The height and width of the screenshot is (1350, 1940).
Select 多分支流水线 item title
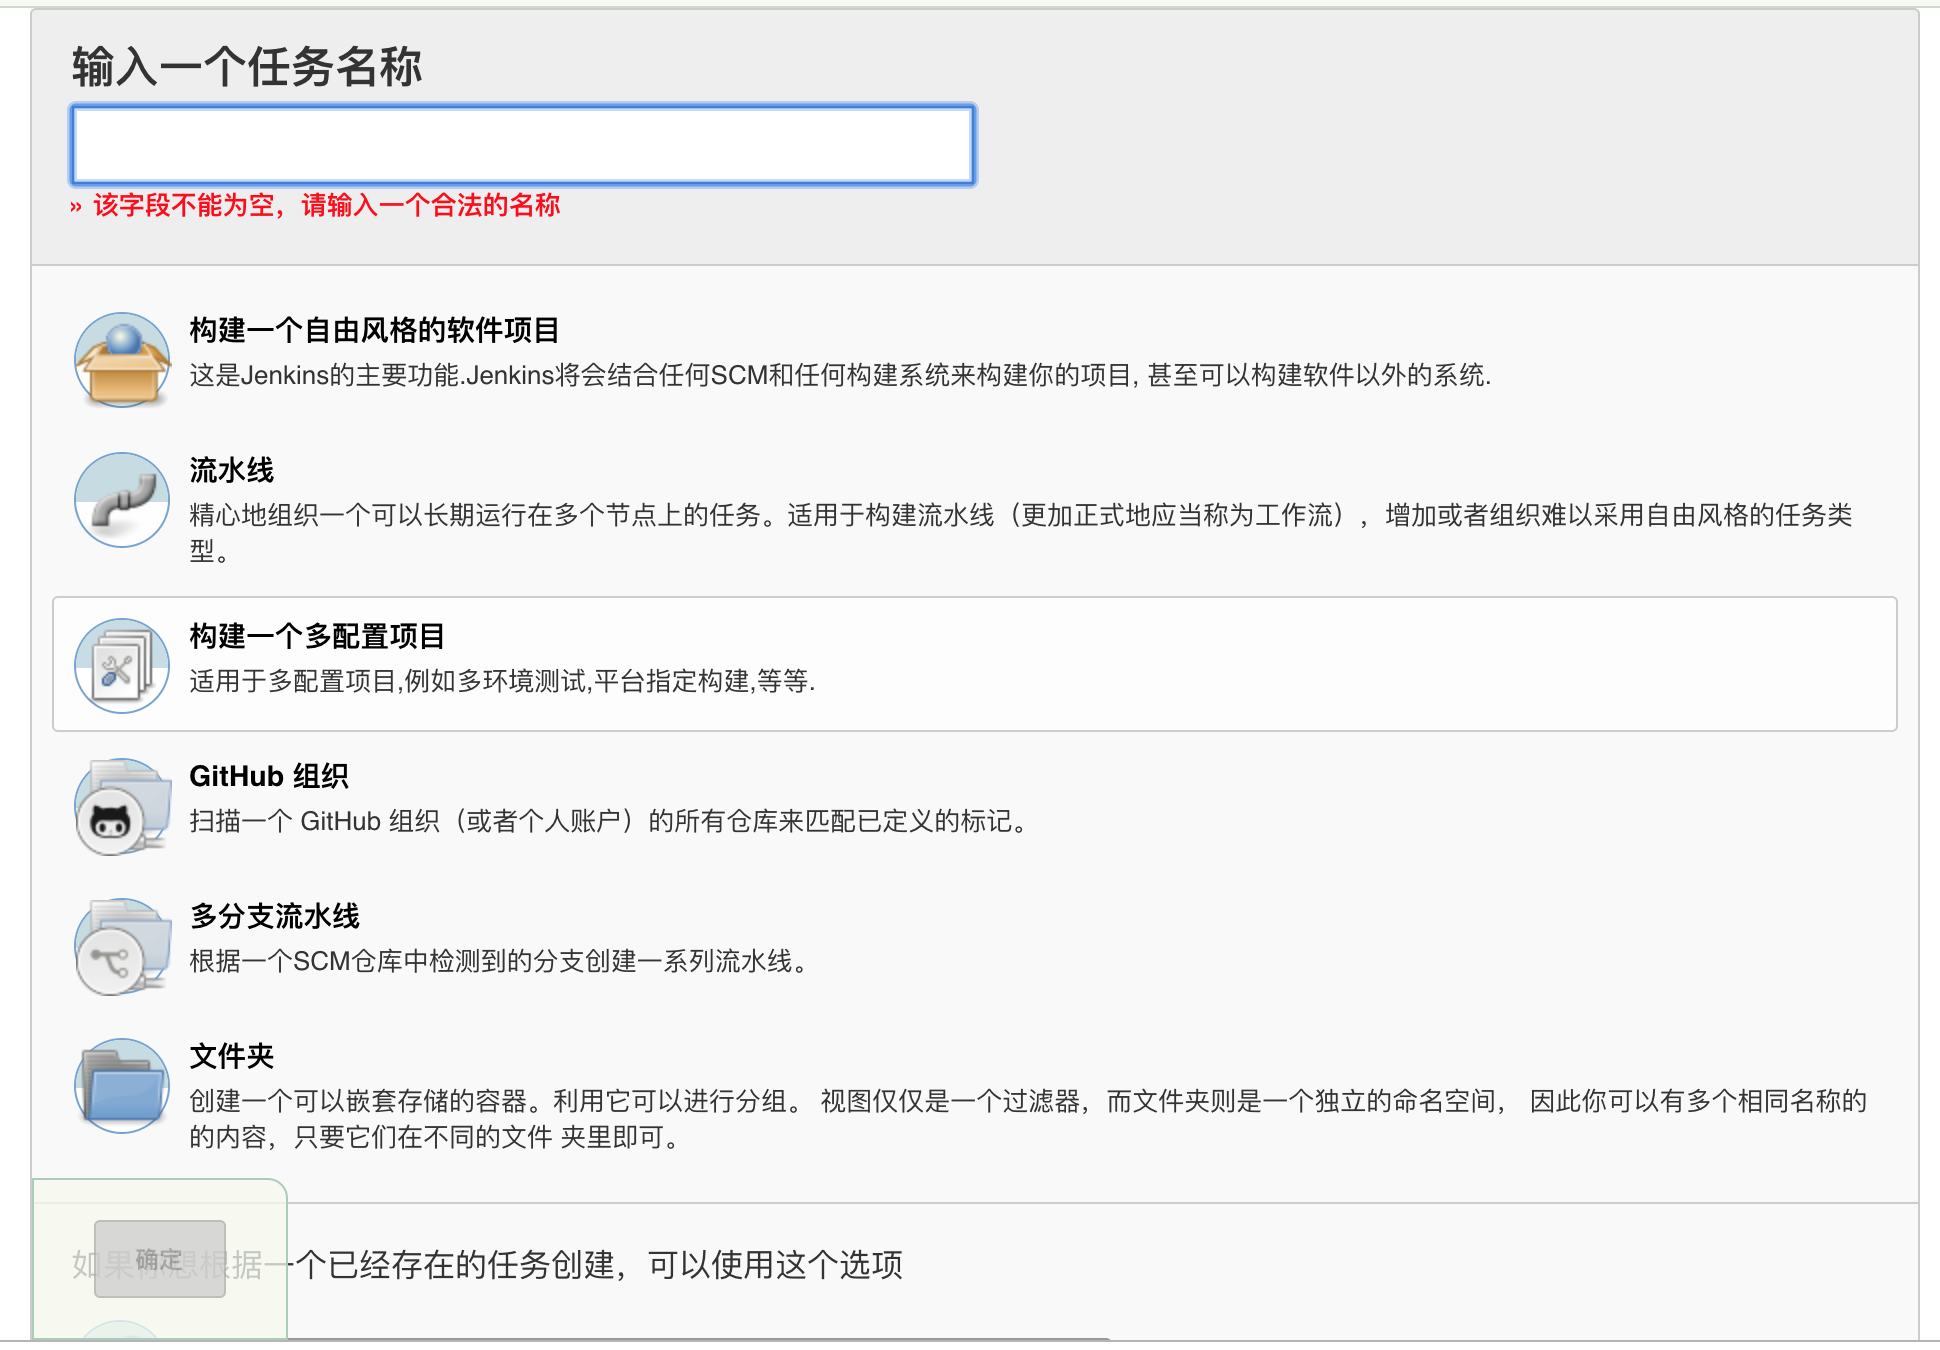(274, 916)
